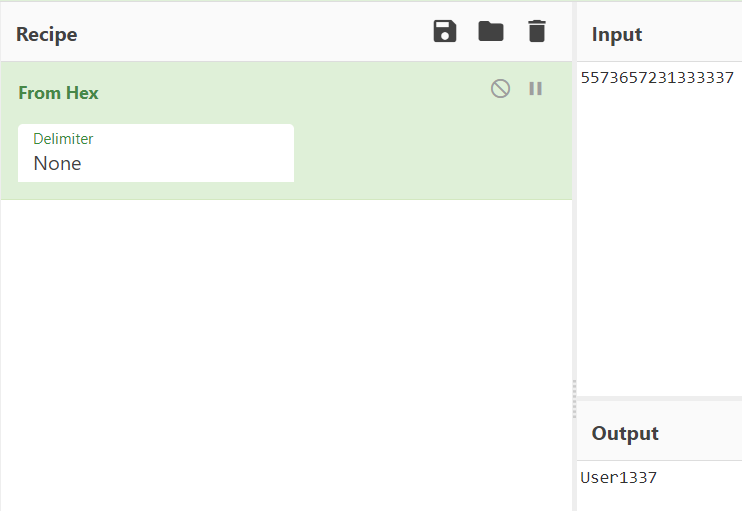Click empty recipe area below From Hex
The width and height of the screenshot is (742, 511).
pos(286,350)
